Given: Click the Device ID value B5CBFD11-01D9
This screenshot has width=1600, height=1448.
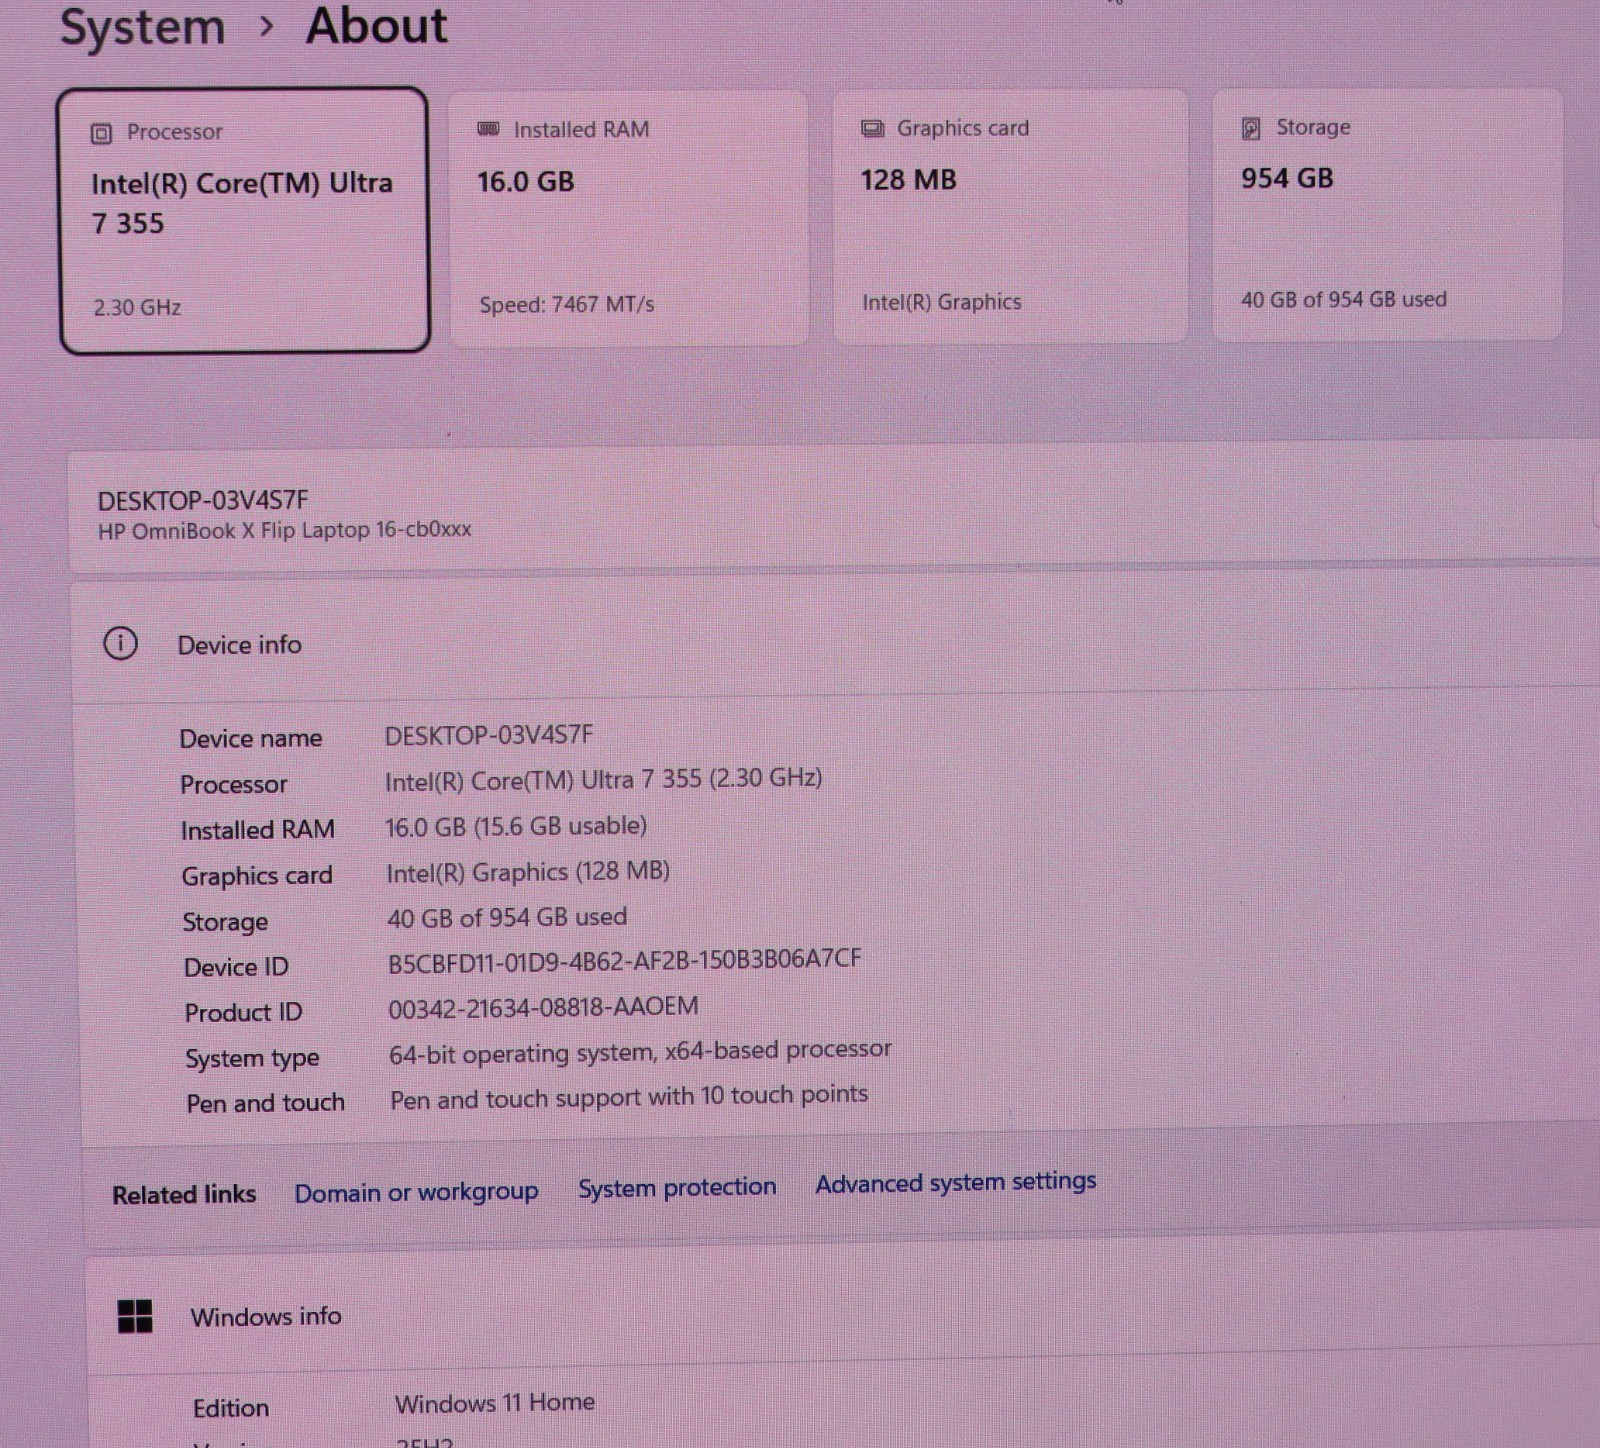Looking at the screenshot, I should 624,960.
